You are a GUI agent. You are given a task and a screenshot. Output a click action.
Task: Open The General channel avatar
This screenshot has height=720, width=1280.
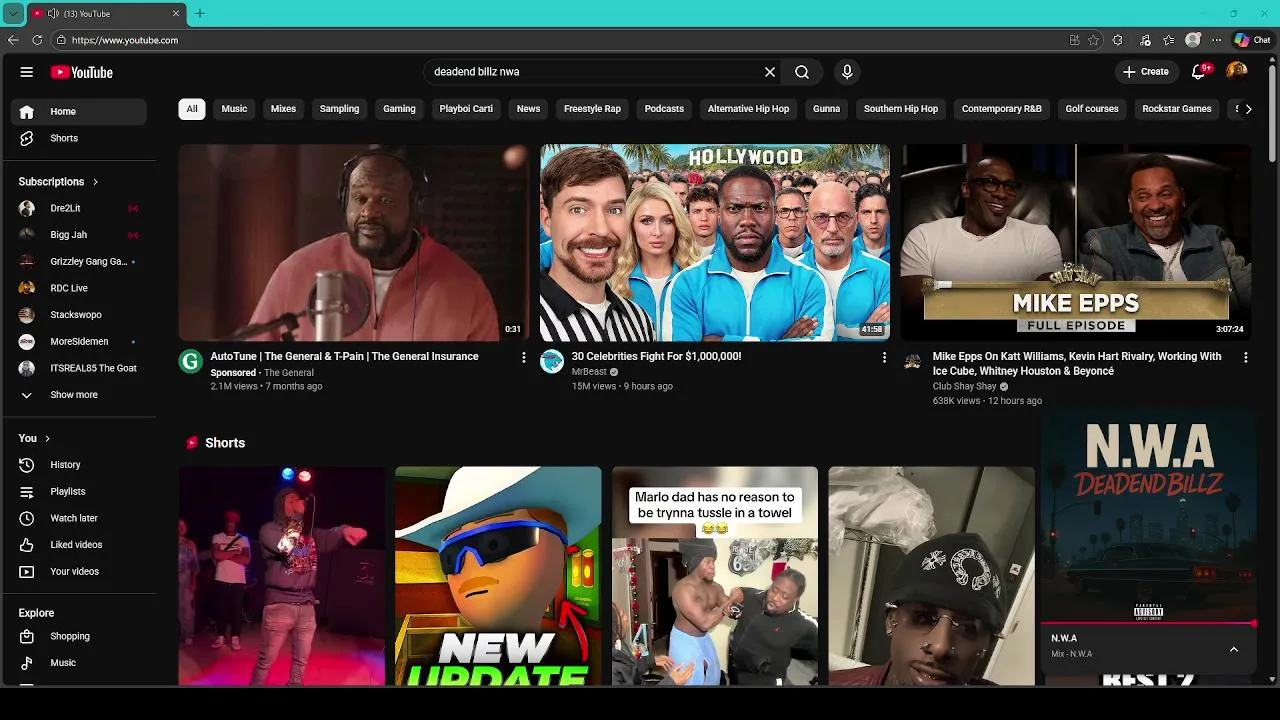(x=191, y=362)
